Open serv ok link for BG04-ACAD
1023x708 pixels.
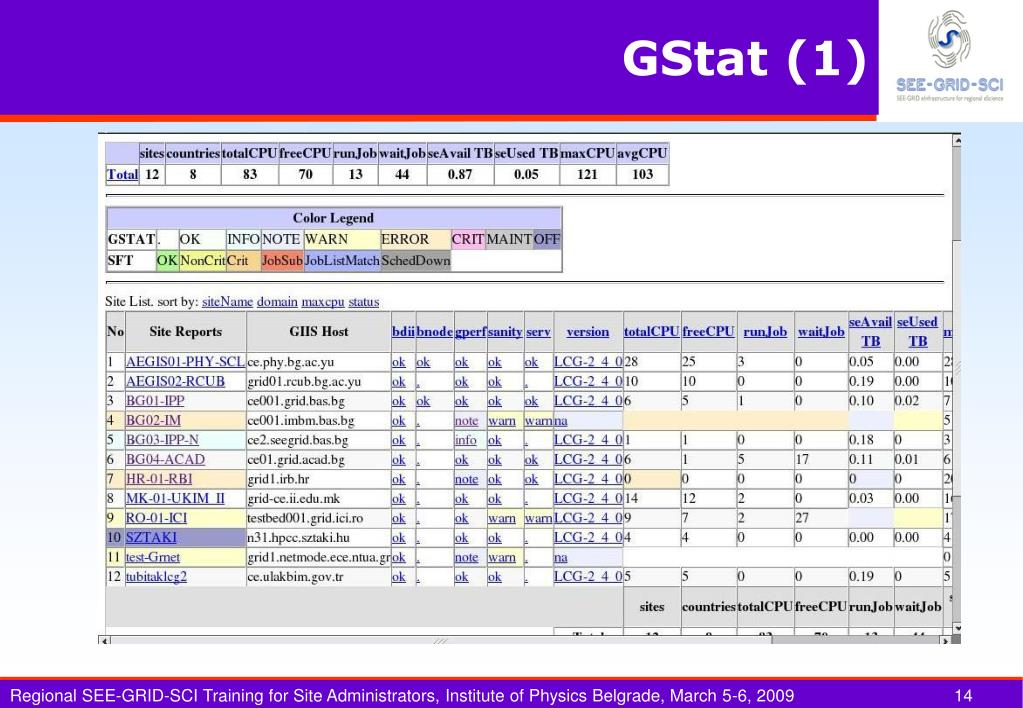pyautogui.click(x=532, y=460)
